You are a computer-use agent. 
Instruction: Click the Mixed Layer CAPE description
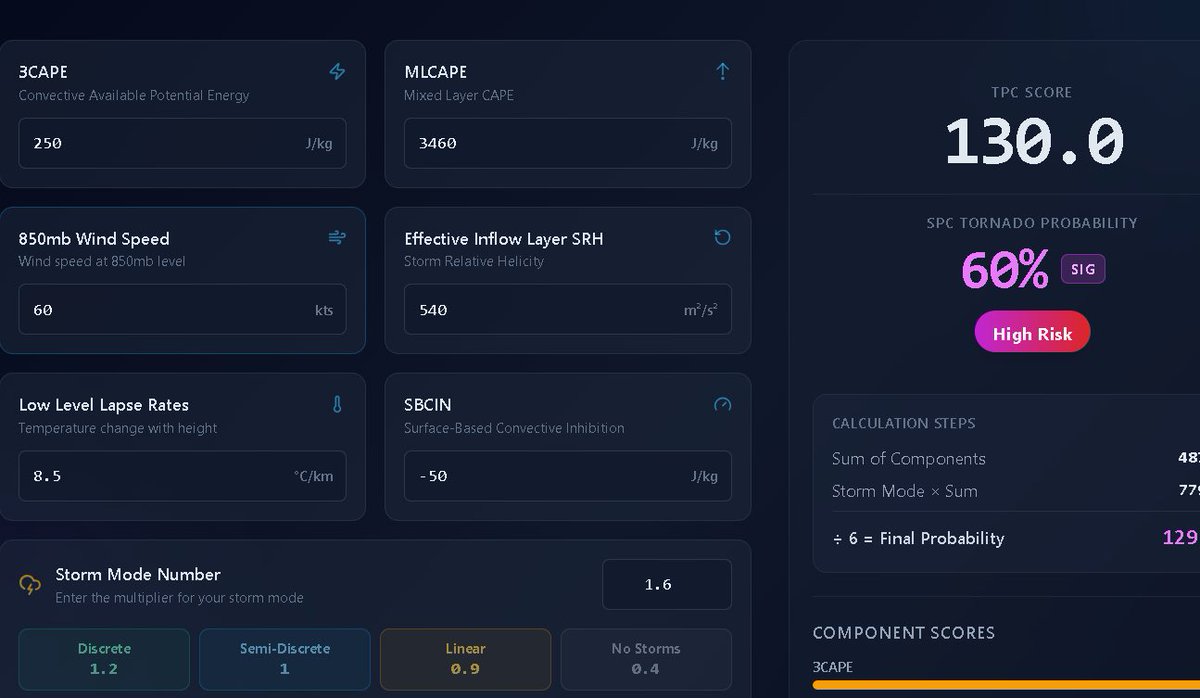click(x=459, y=95)
